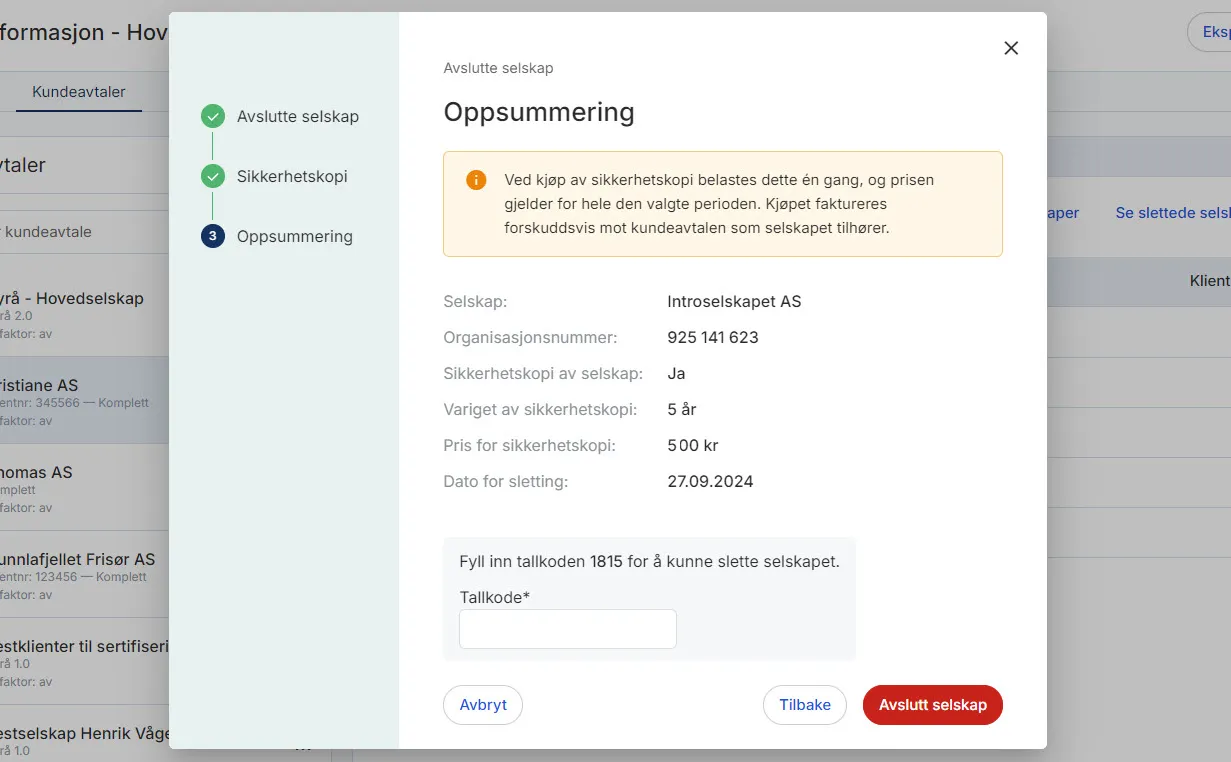Screen dimensions: 1231x762
Task: Select the Testselskap Henrik Våge list row
Action: coord(84,734)
